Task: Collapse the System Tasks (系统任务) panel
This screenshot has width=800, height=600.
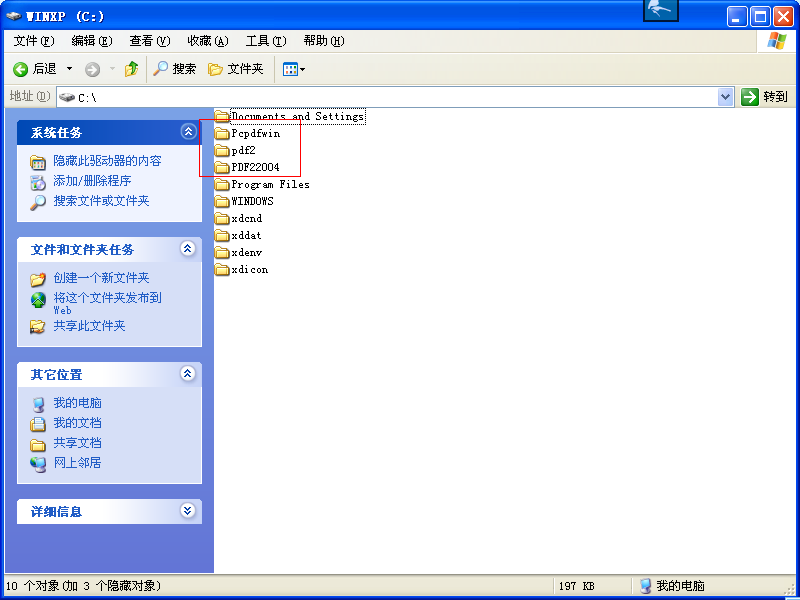Action: [x=188, y=132]
